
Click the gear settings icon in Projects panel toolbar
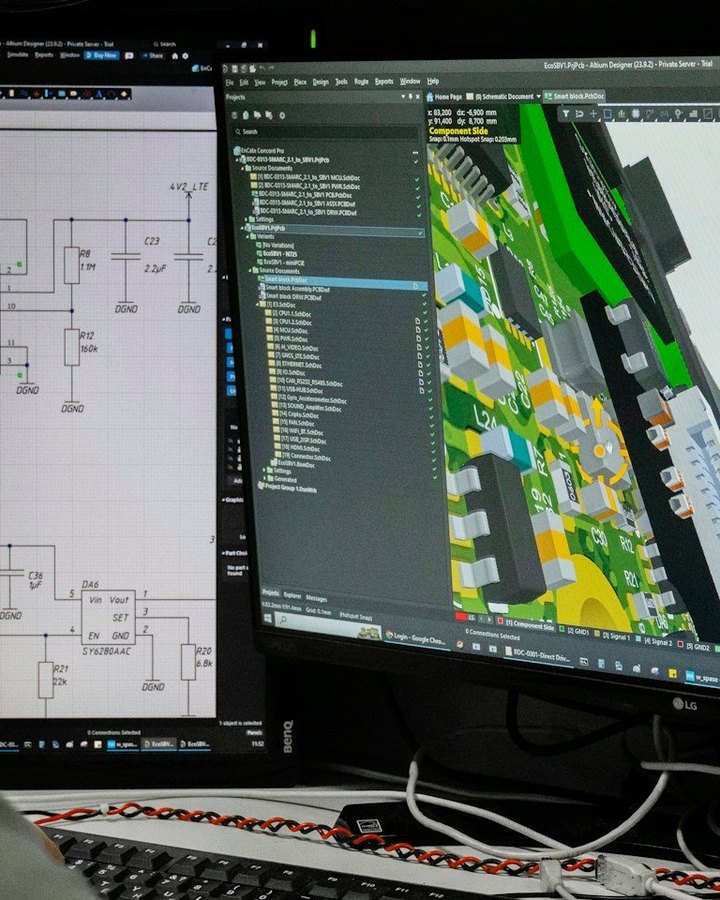point(282,115)
